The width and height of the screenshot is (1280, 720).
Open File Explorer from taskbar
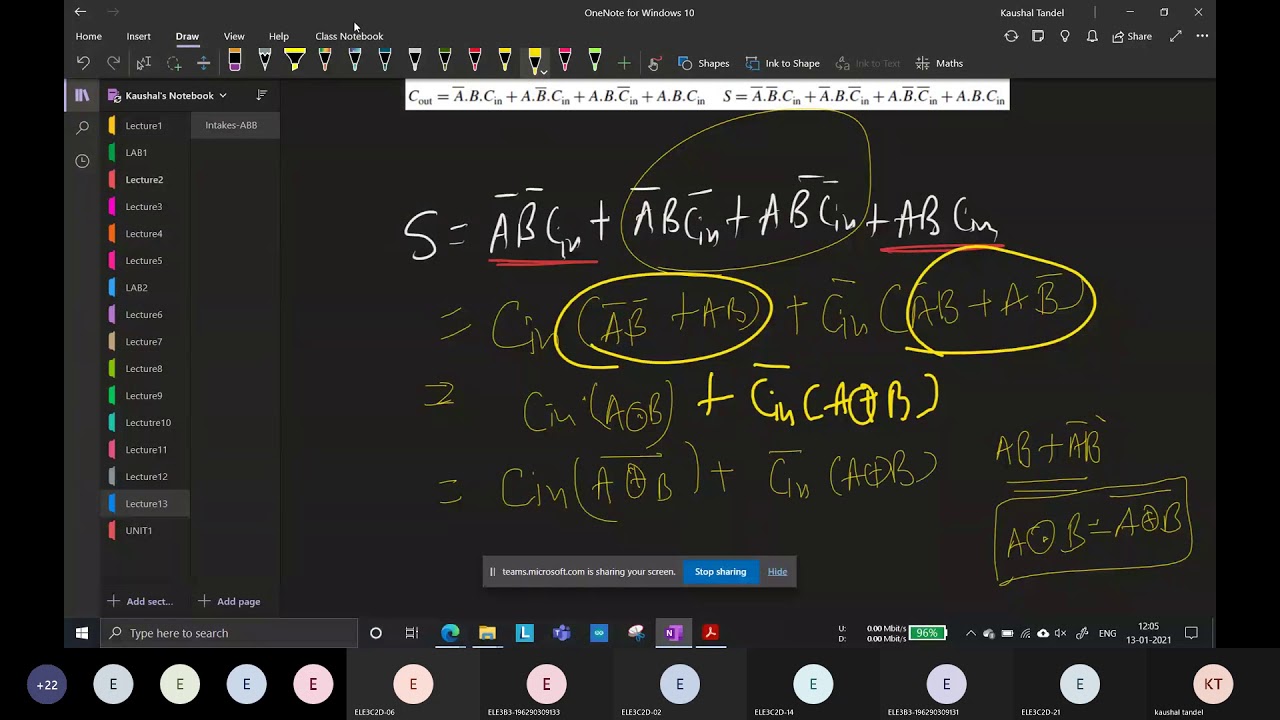coord(487,633)
